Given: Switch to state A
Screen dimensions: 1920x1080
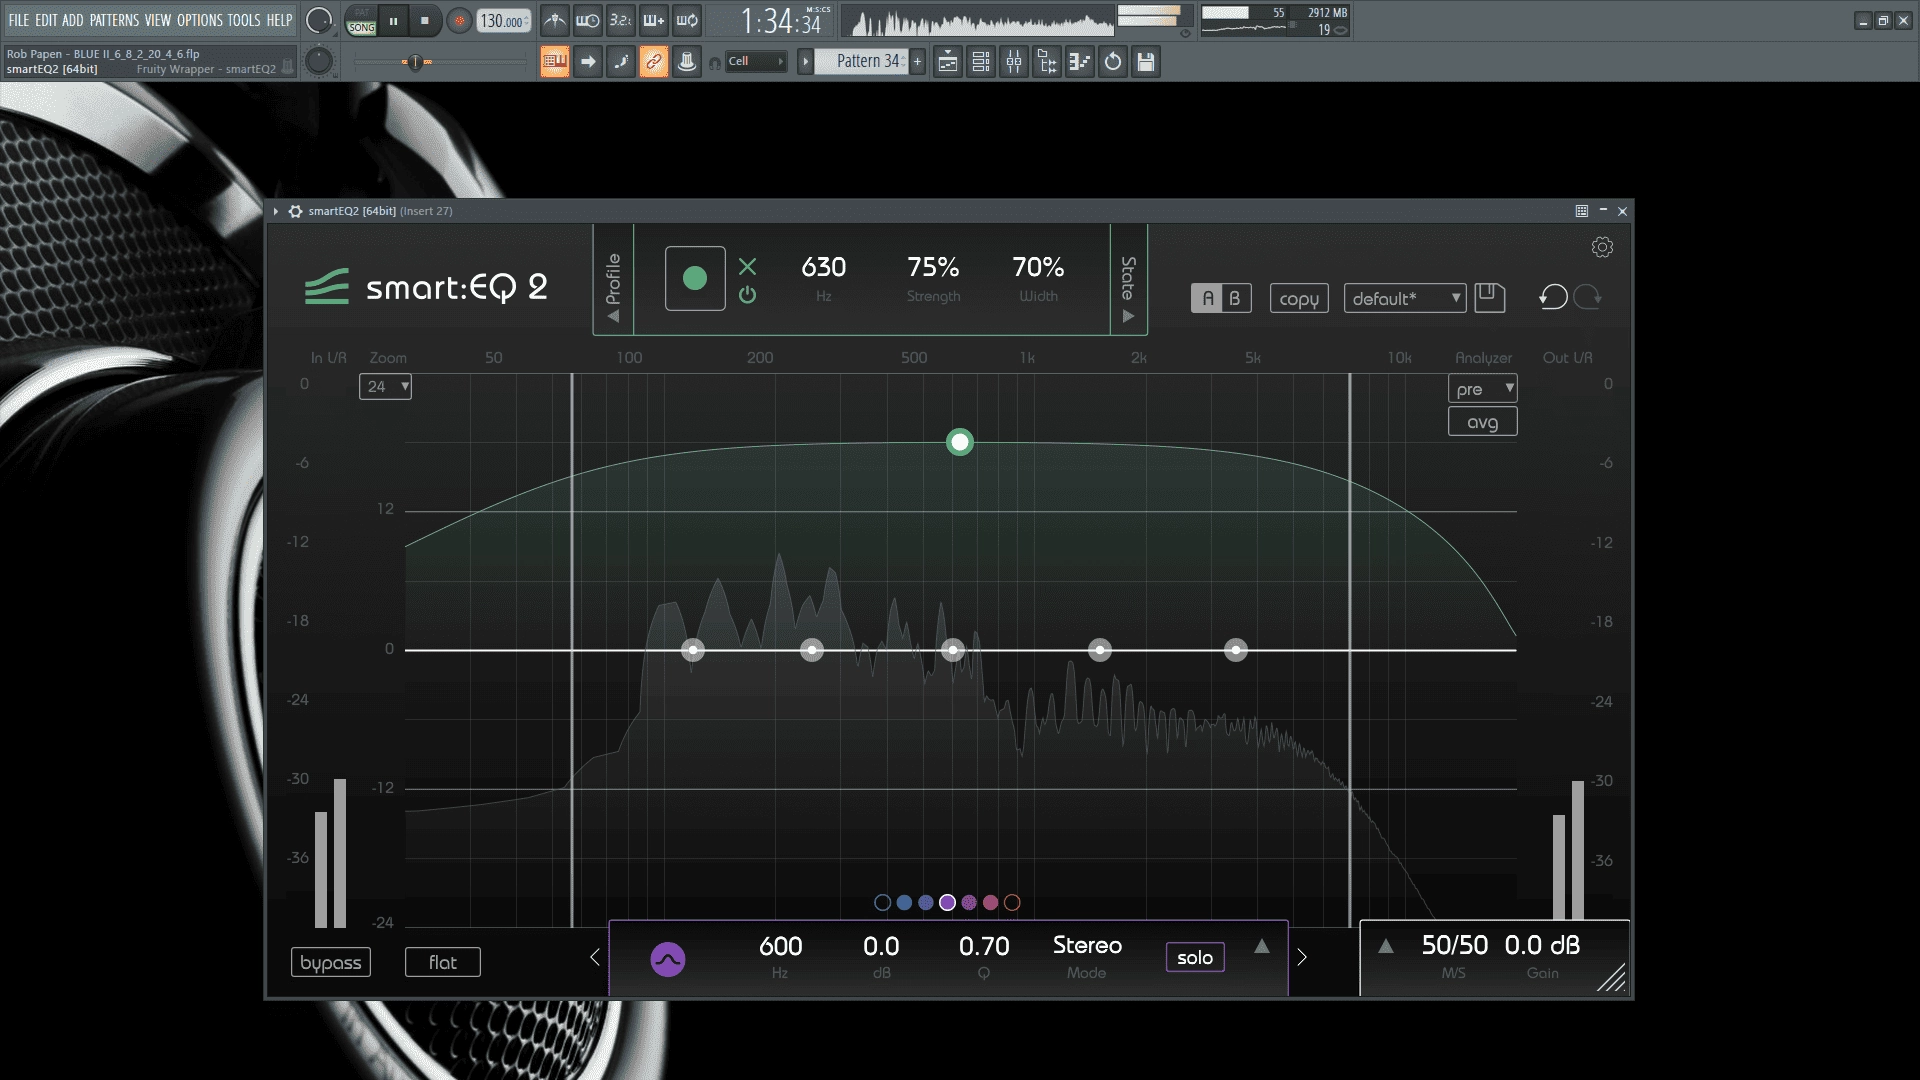Looking at the screenshot, I should coord(1207,298).
